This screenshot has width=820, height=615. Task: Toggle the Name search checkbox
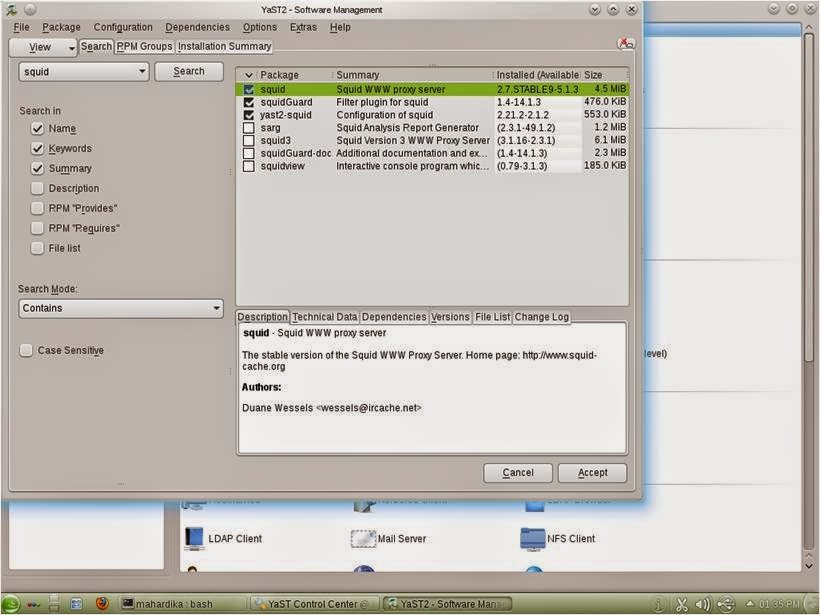tap(37, 129)
